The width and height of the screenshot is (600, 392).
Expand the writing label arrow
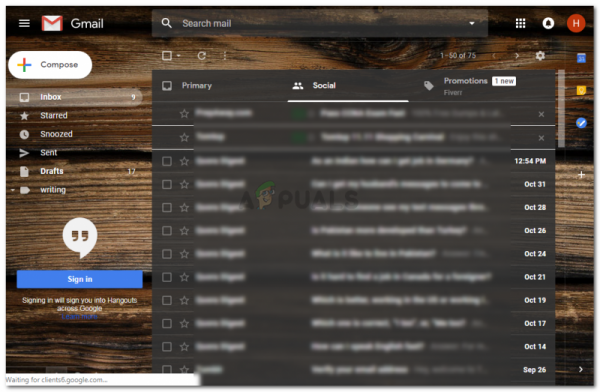click(x=13, y=190)
